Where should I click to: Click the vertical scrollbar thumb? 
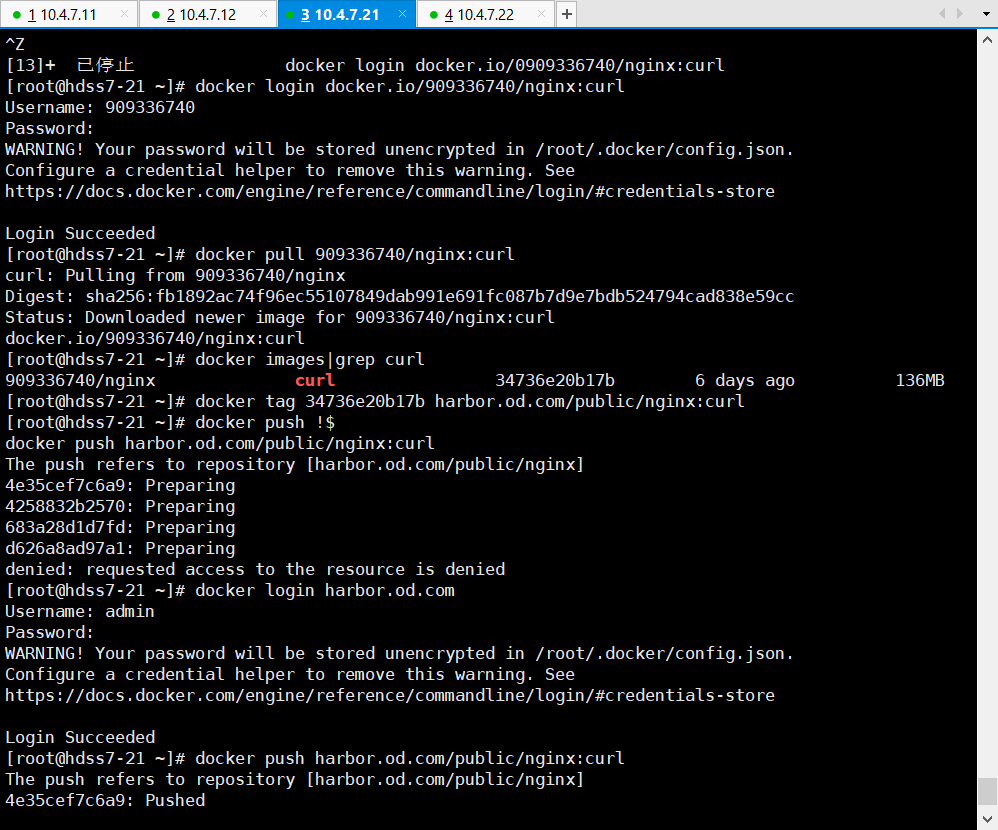click(x=987, y=791)
